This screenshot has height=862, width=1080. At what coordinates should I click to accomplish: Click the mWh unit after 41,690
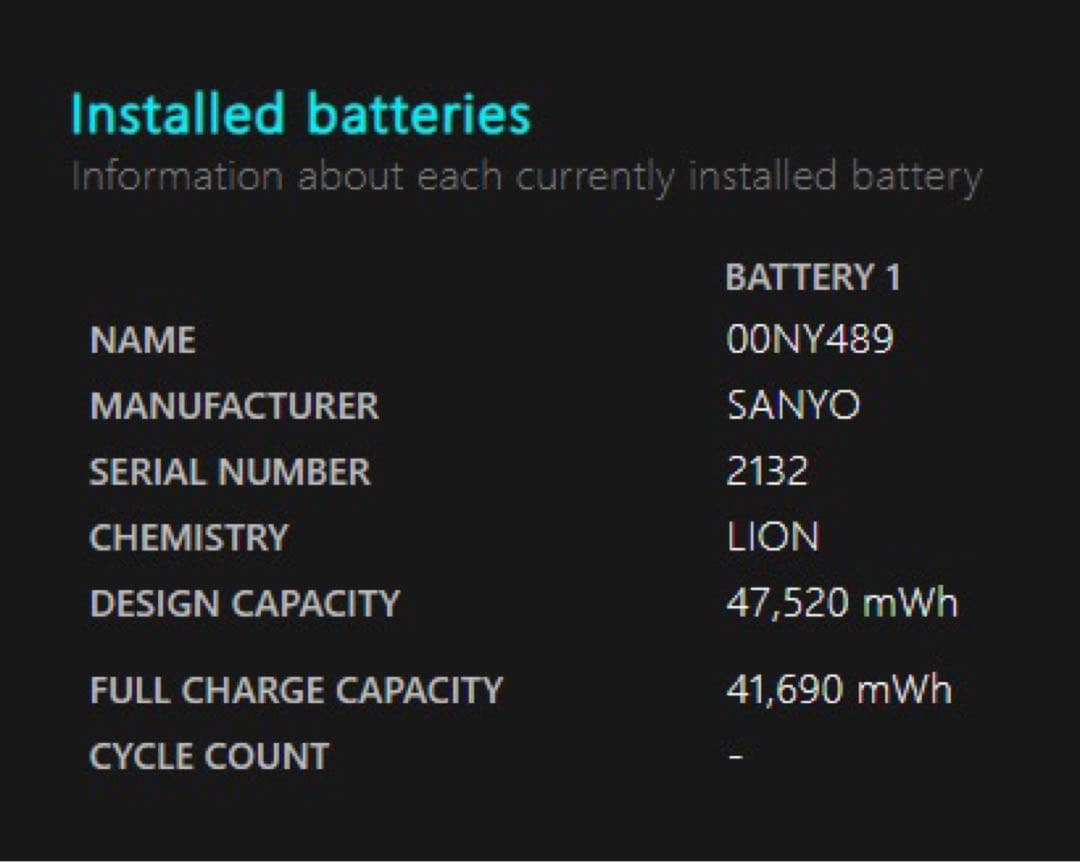coord(906,690)
